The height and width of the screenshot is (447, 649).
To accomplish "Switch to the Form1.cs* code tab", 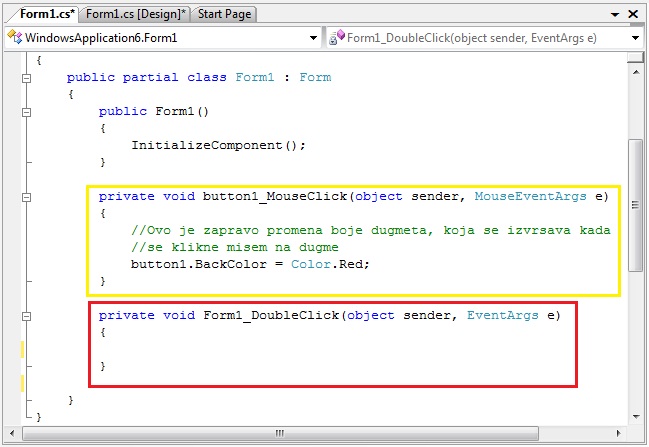I will coord(46,14).
